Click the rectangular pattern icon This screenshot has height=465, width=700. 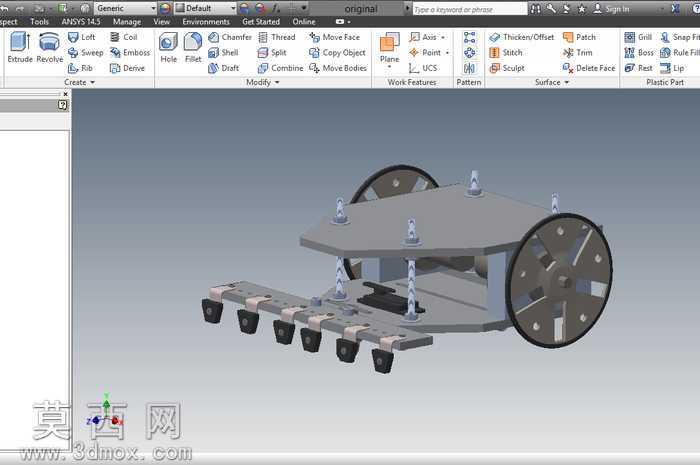click(x=469, y=37)
